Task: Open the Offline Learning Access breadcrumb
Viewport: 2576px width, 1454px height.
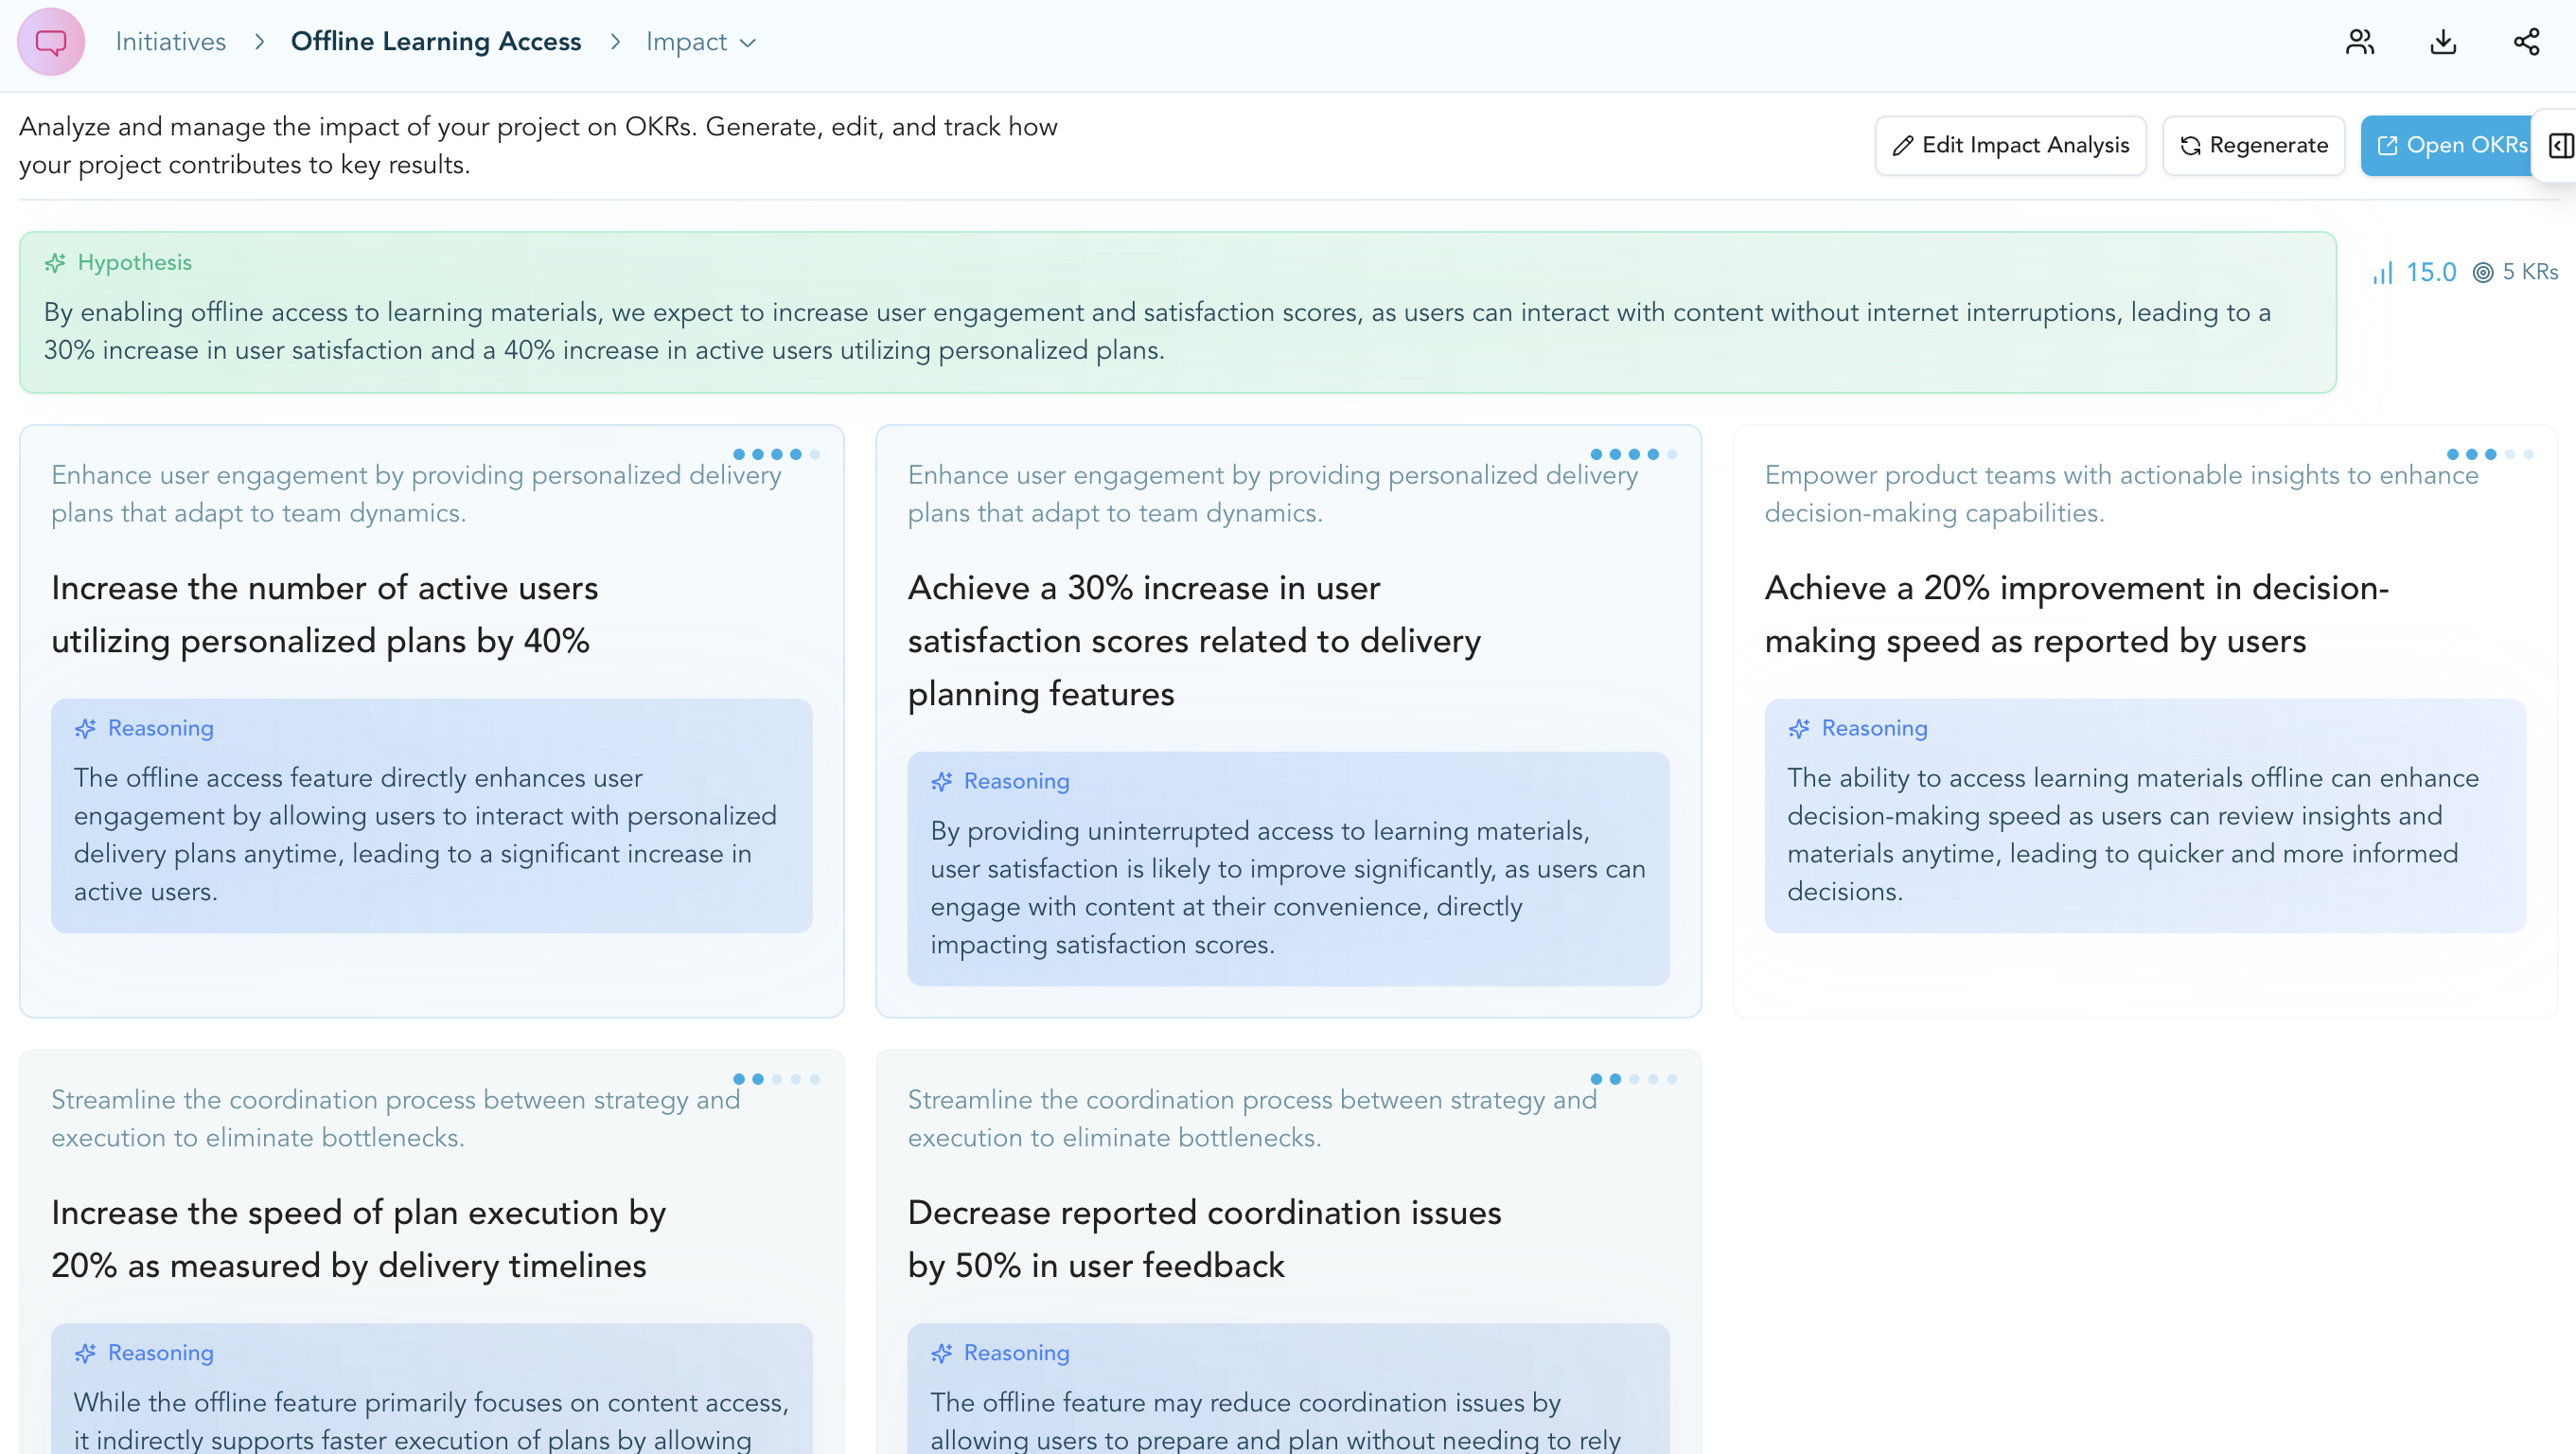Action: click(435, 42)
